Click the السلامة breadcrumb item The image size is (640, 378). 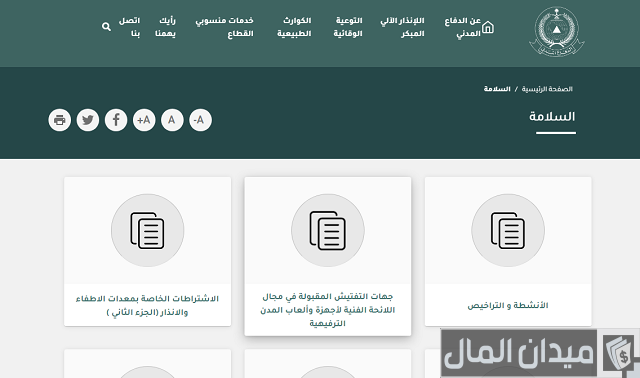click(497, 89)
